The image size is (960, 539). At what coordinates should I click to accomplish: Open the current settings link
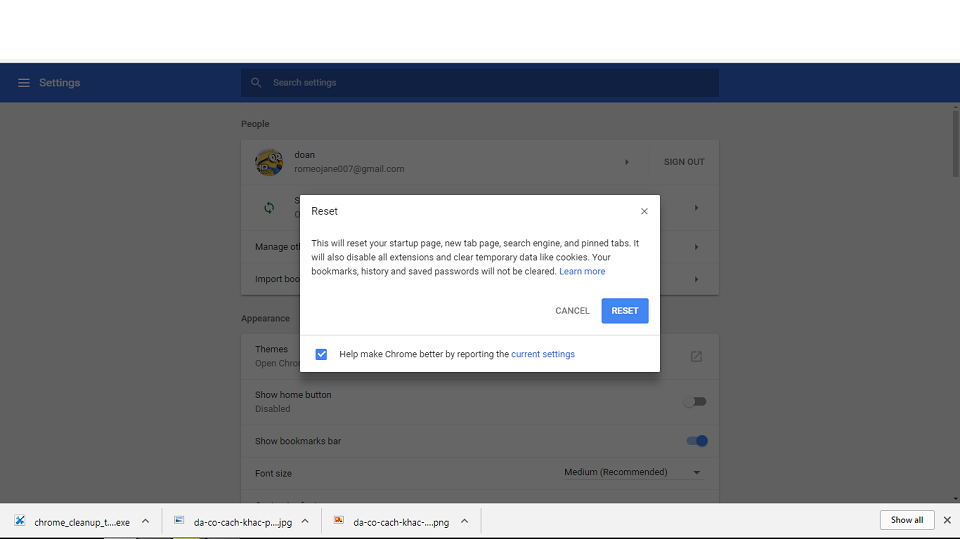[543, 354]
